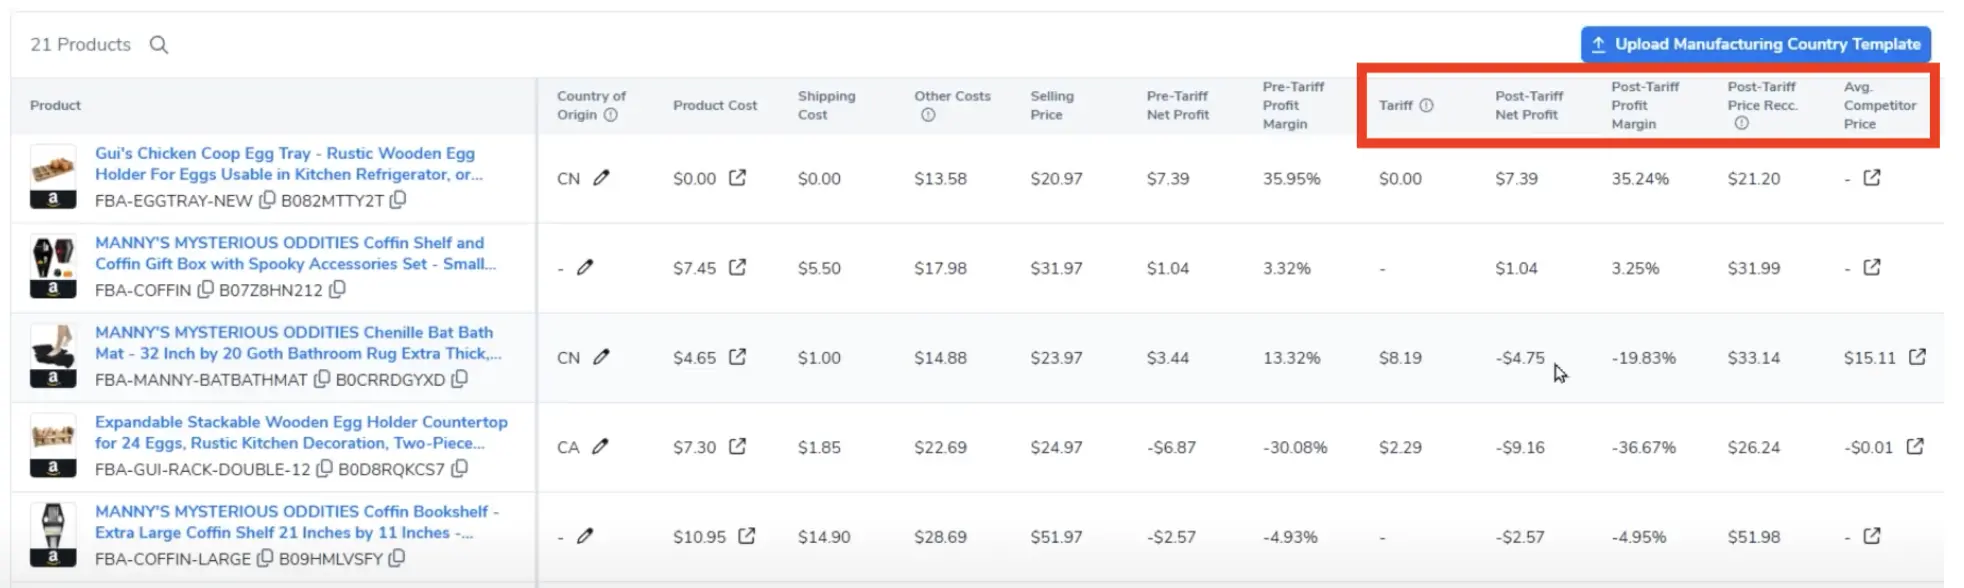Open product cost link icon beside $7.30
Viewport: 1964px width, 588px height.
(737, 446)
